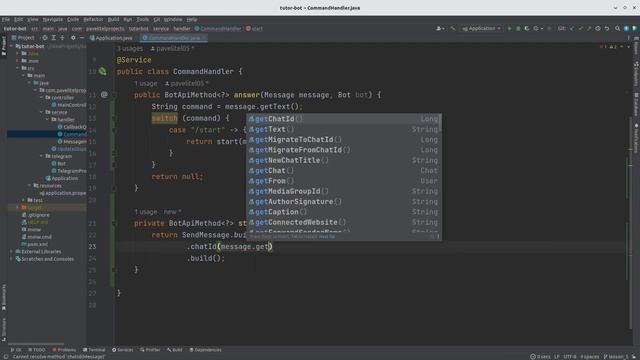The height and width of the screenshot is (360, 640).
Task: Run the Application configuration
Action: (x=509, y=29)
